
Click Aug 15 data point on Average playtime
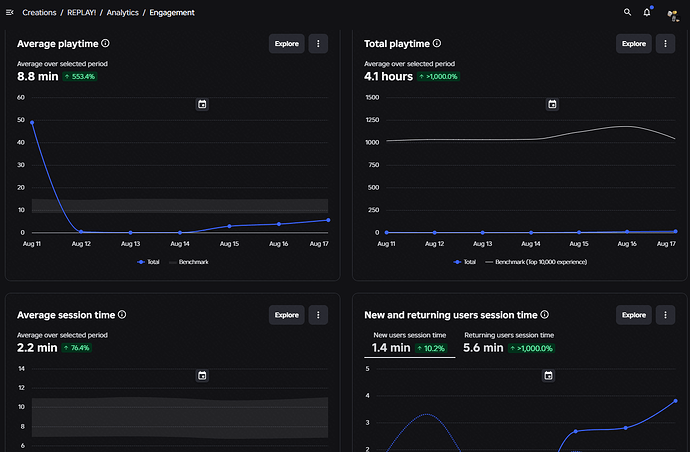click(x=229, y=226)
